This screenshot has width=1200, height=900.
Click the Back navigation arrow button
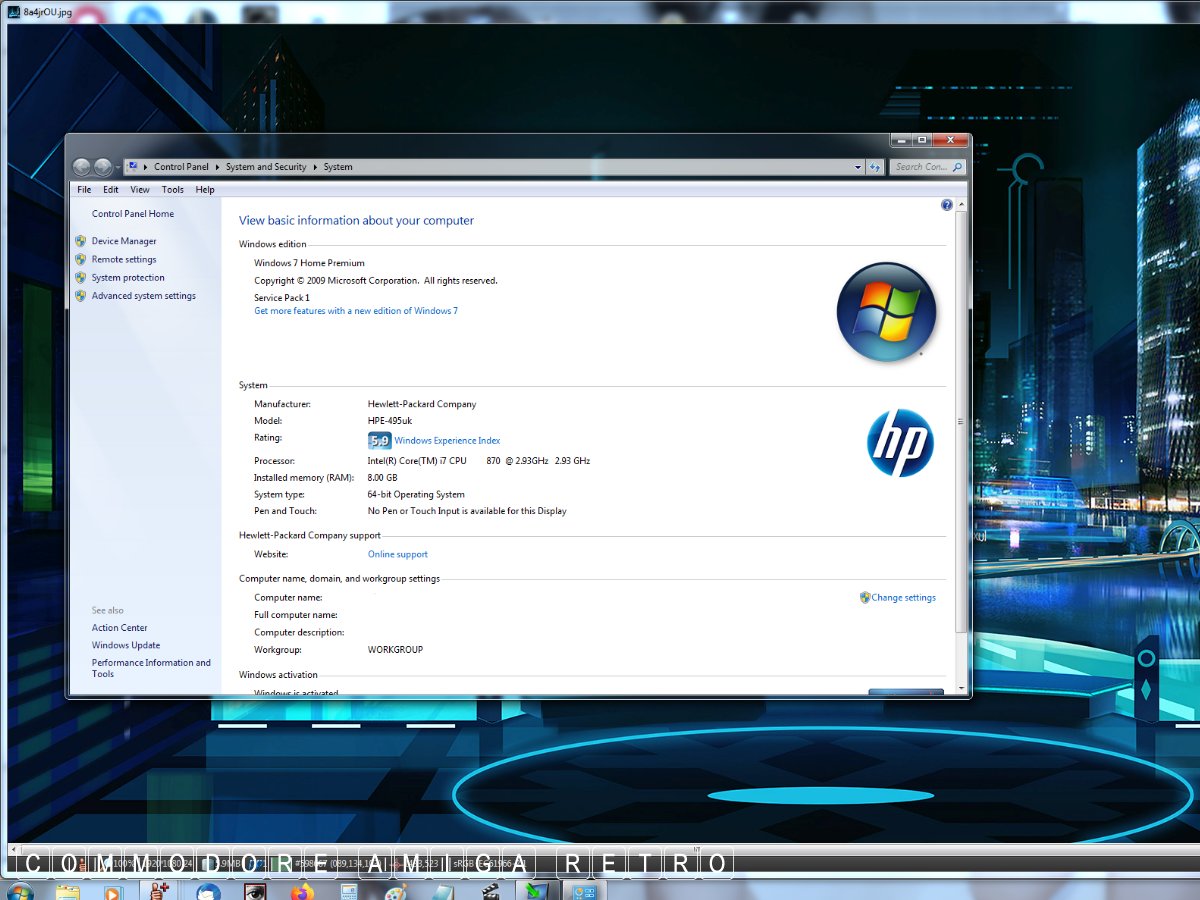(x=82, y=167)
